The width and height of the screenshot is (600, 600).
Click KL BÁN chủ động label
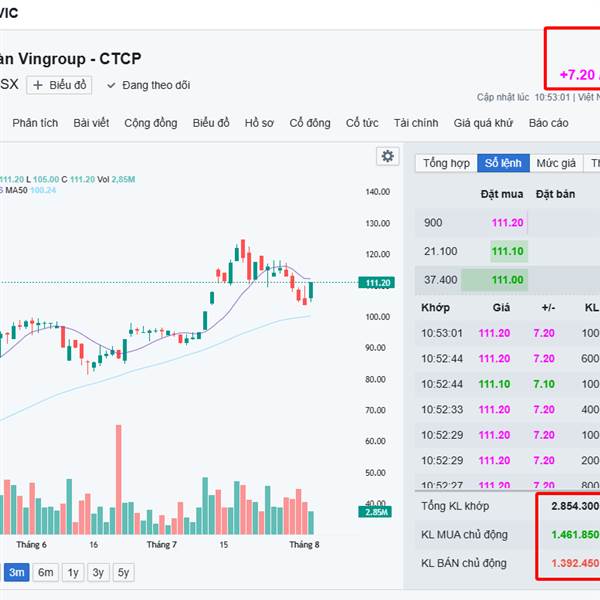pyautogui.click(x=464, y=563)
